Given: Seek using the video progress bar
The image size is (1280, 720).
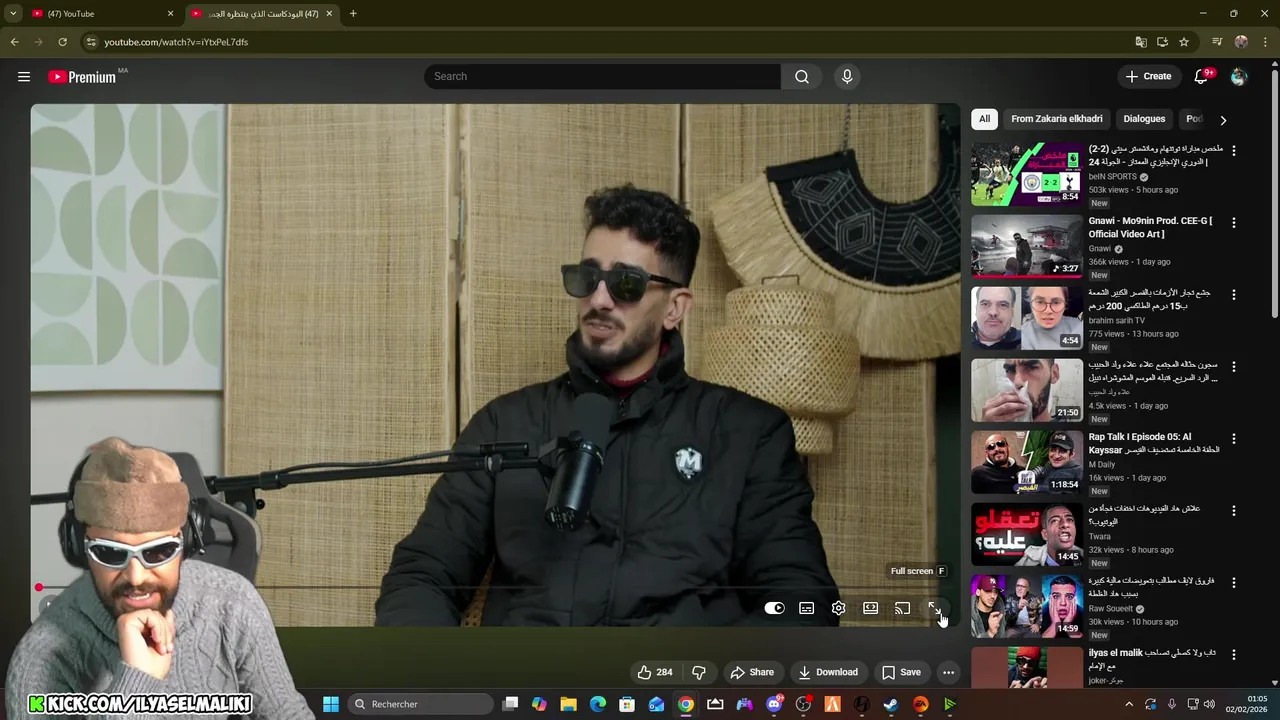Looking at the screenshot, I should click(495, 588).
